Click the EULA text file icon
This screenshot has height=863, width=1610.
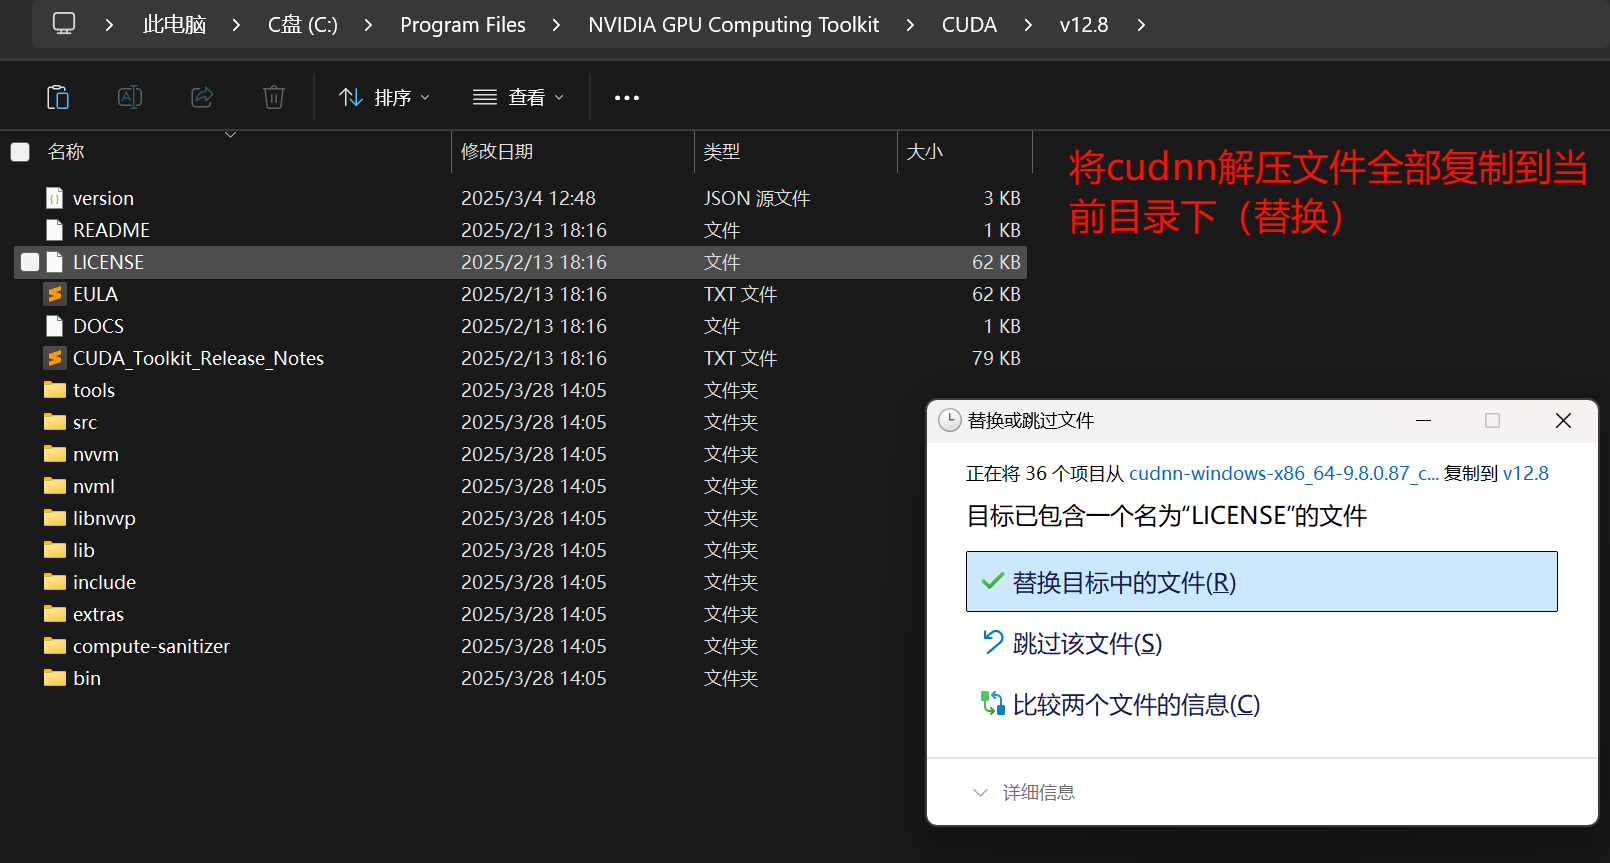(x=55, y=294)
